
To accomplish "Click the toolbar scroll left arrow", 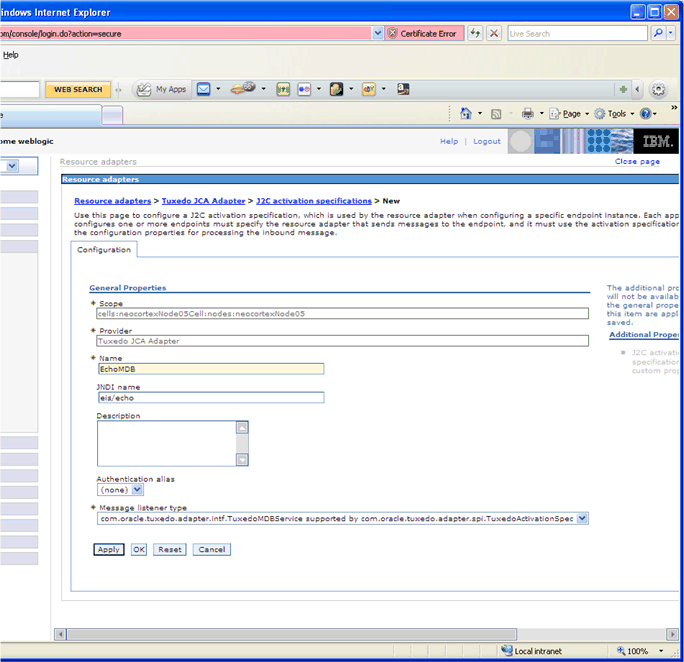I will (x=637, y=89).
